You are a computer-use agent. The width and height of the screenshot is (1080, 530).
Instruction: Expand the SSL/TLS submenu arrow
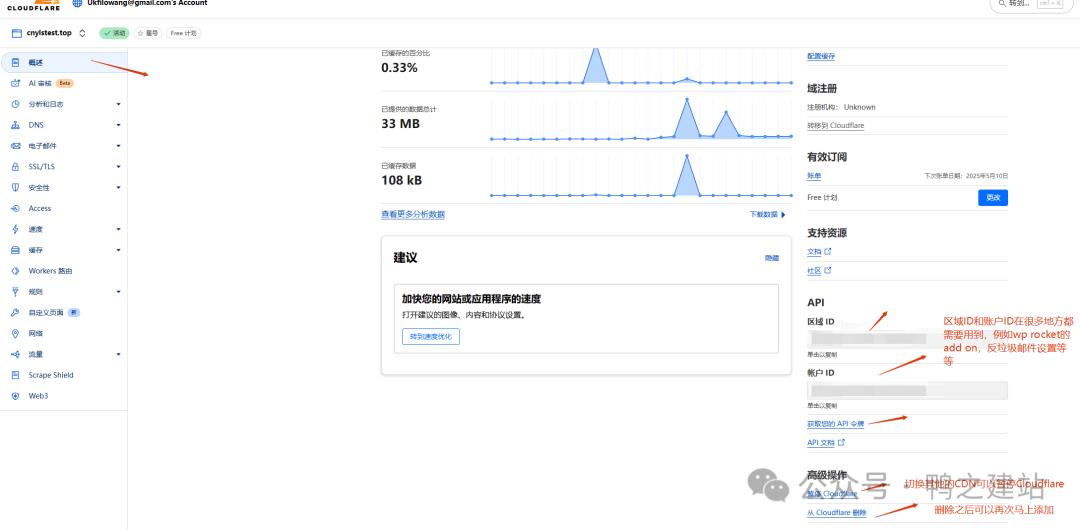point(118,167)
